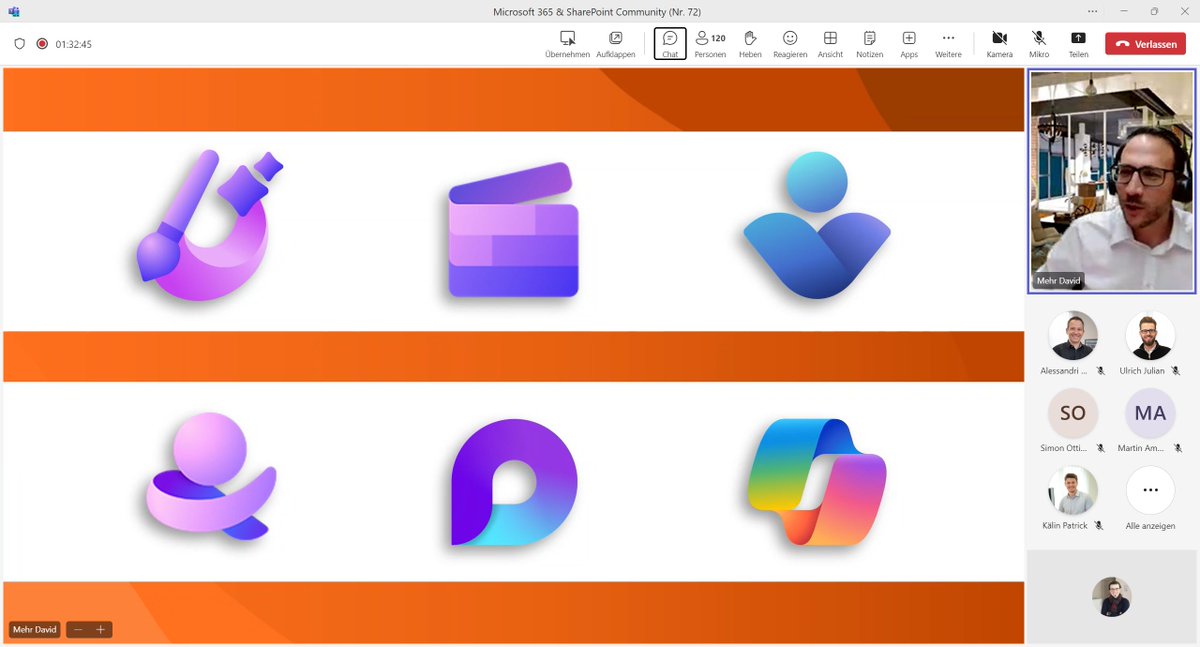Click the red recording indicator icon
Viewport: 1200px width, 647px height.
pos(42,44)
